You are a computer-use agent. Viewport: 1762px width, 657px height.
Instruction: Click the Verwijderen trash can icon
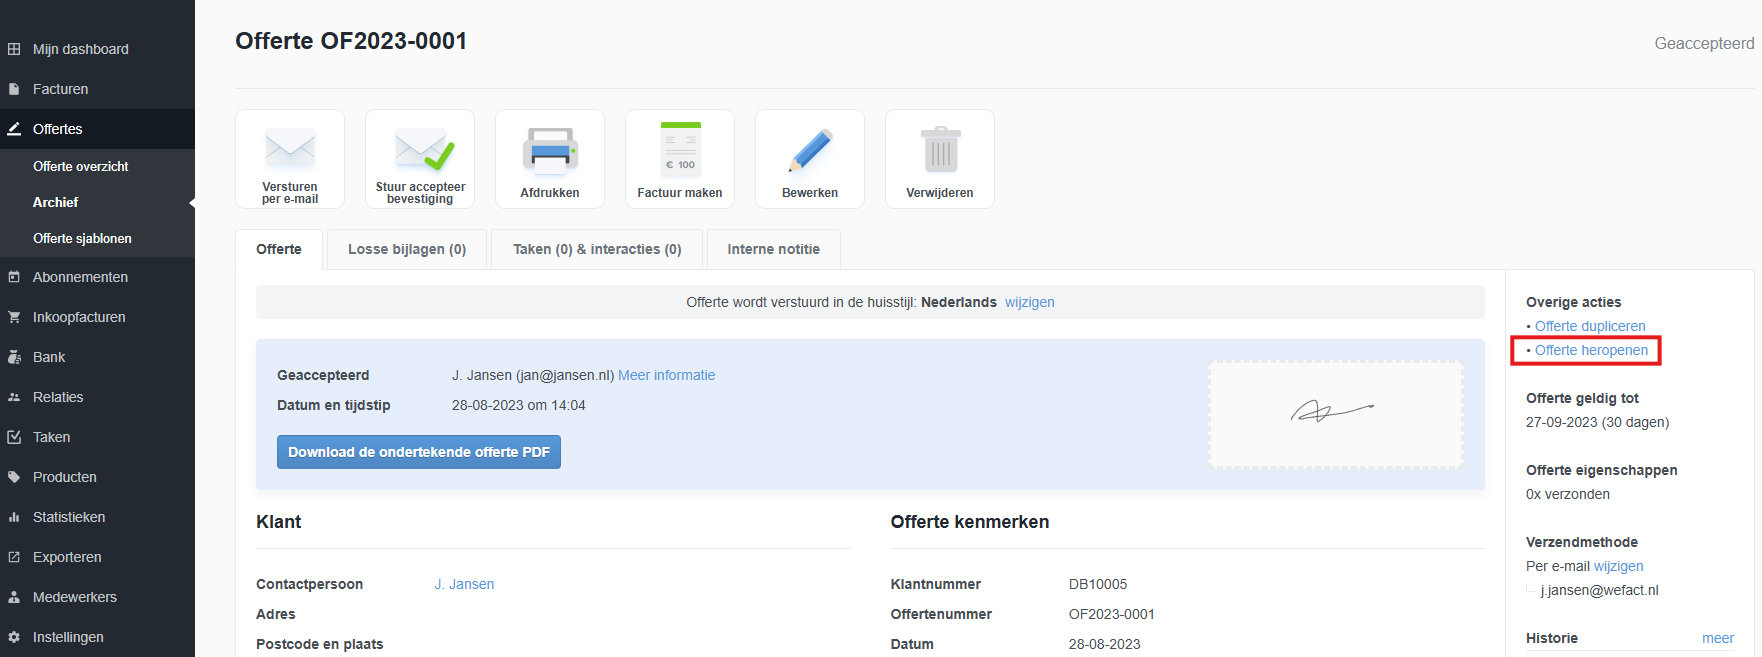pyautogui.click(x=940, y=150)
